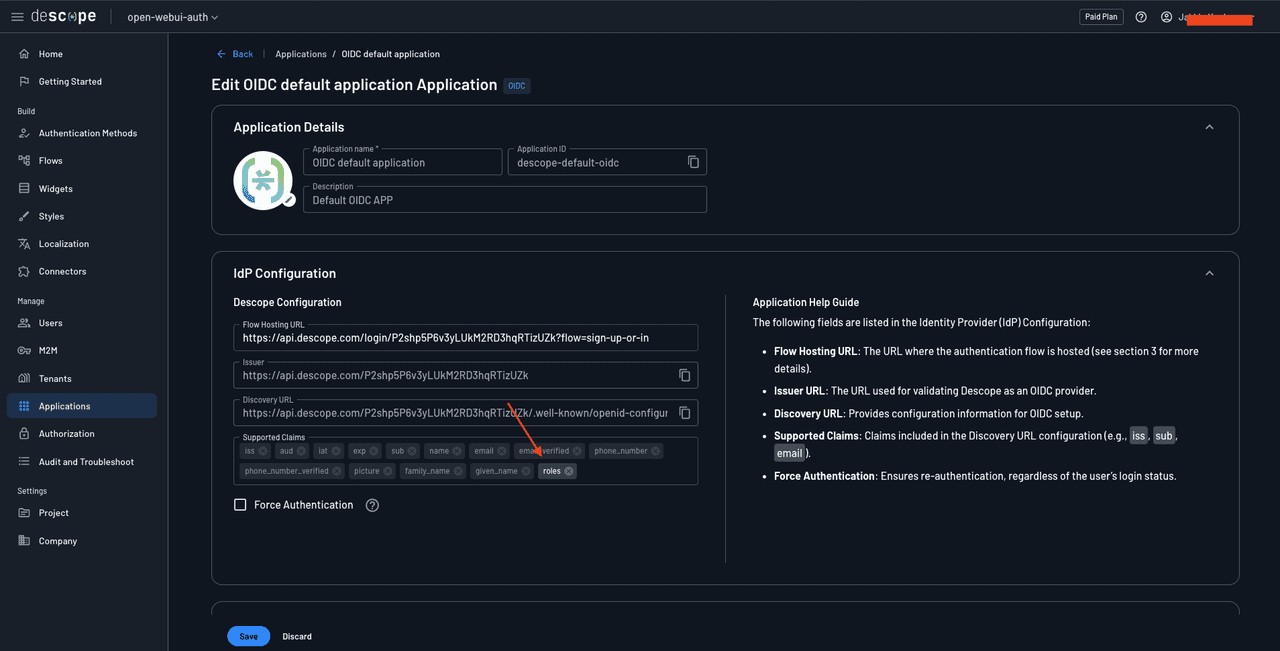The width and height of the screenshot is (1280, 651).
Task: Select the Tenants sidebar icon
Action: coord(24,378)
